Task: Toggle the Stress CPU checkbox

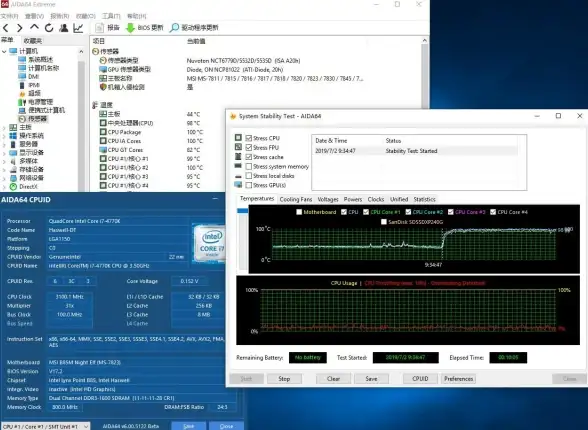Action: 248,138
